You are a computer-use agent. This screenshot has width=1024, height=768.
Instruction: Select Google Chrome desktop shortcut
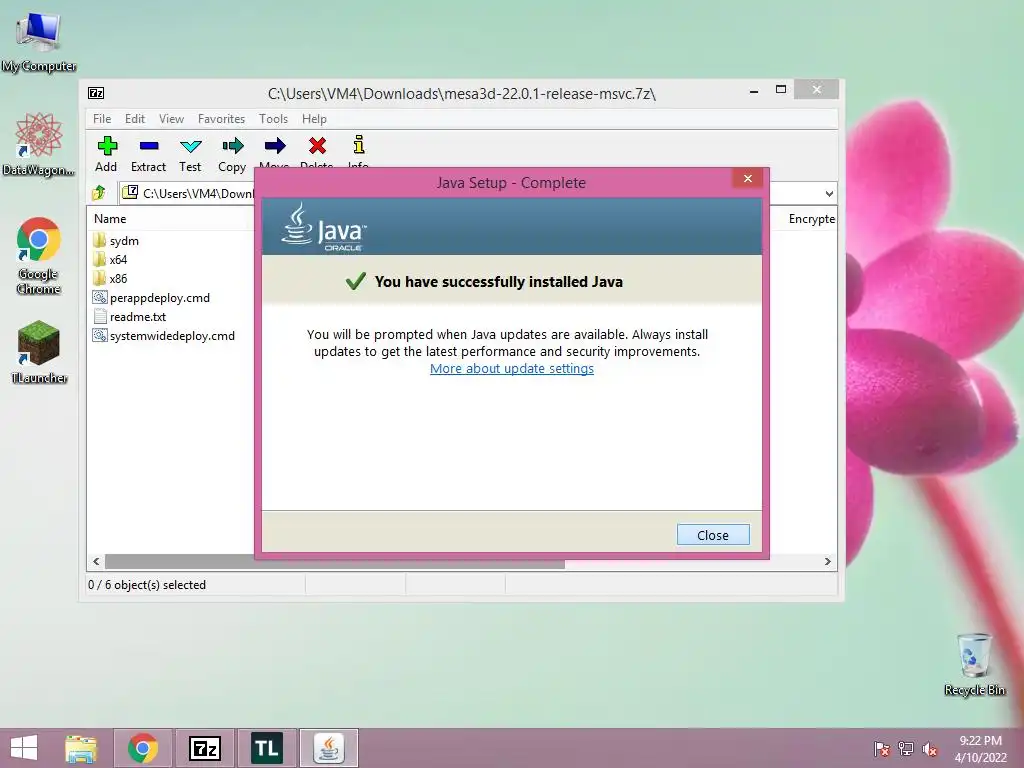tap(39, 256)
